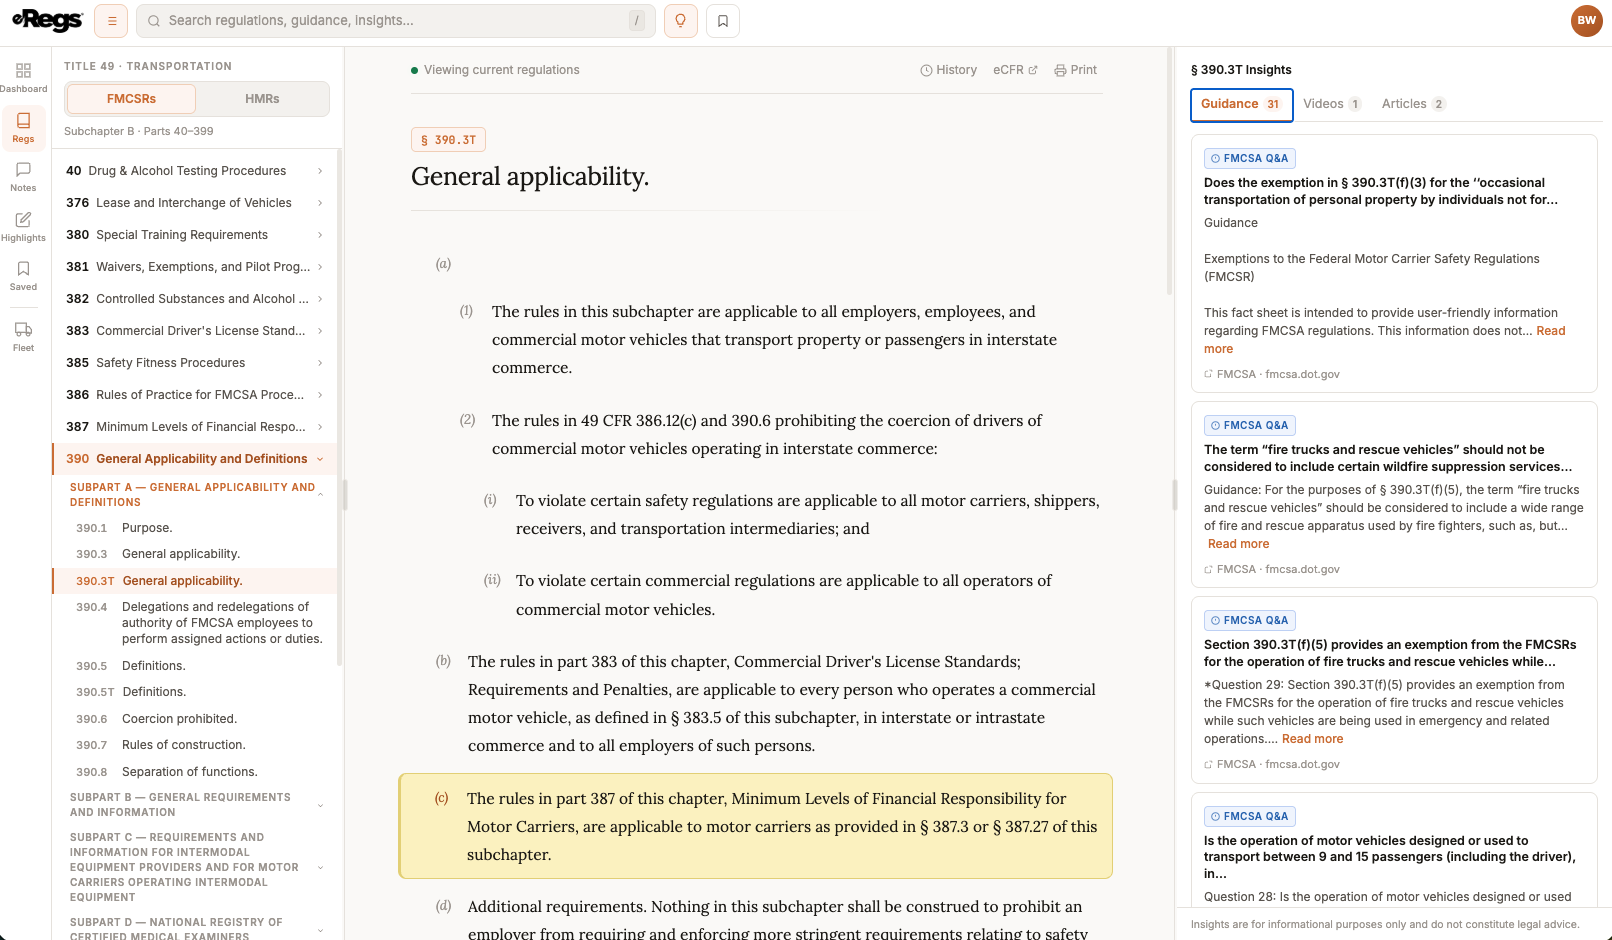This screenshot has height=940, width=1612.
Task: Read more on fire trucks guidance
Action: (x=1238, y=544)
